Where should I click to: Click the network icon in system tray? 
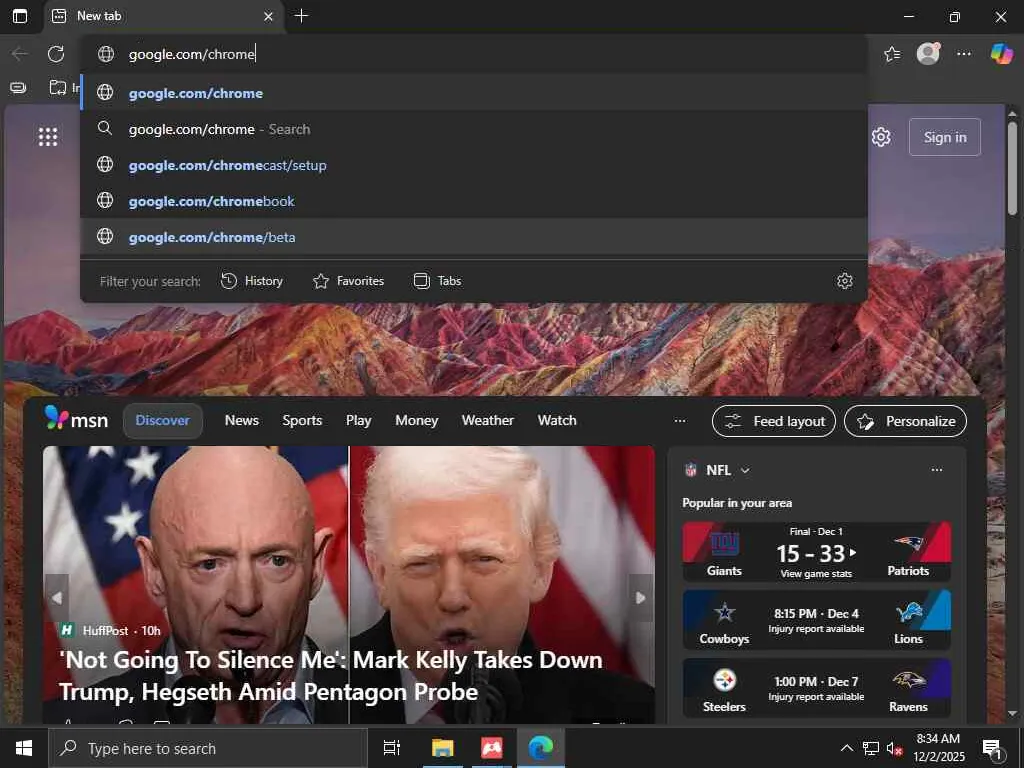click(871, 748)
